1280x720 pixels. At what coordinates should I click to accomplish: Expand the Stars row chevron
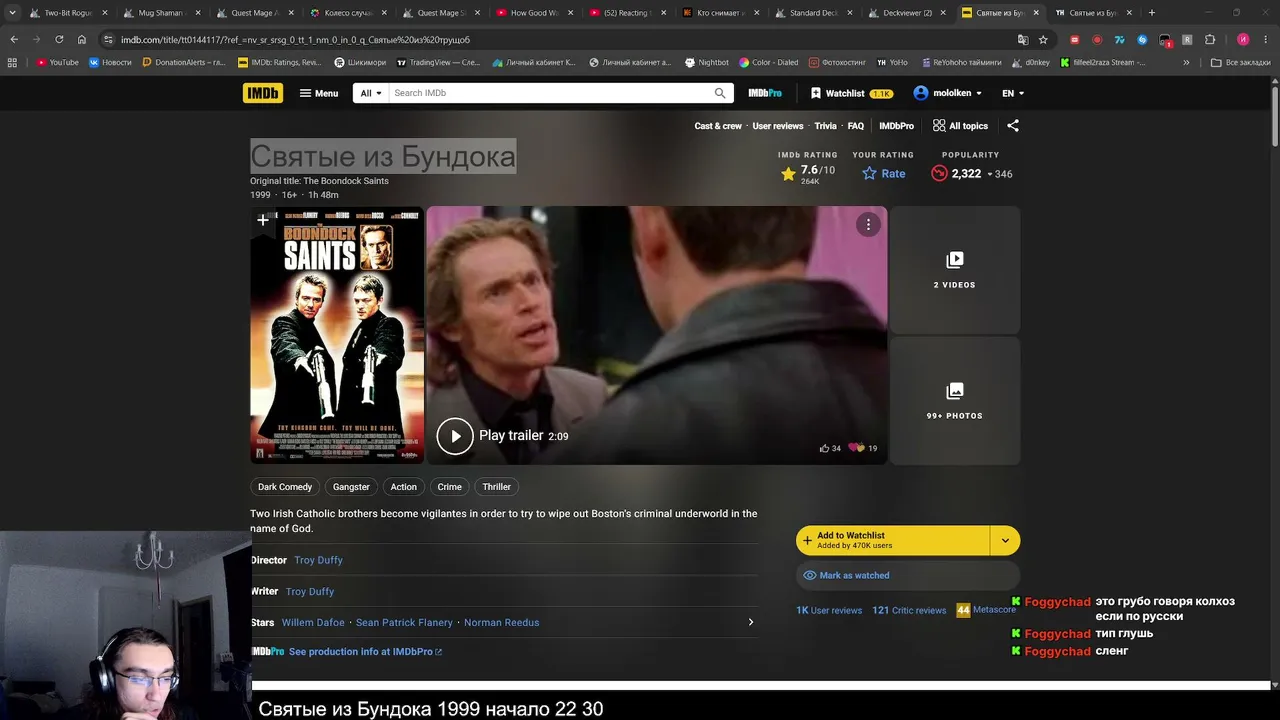(751, 623)
